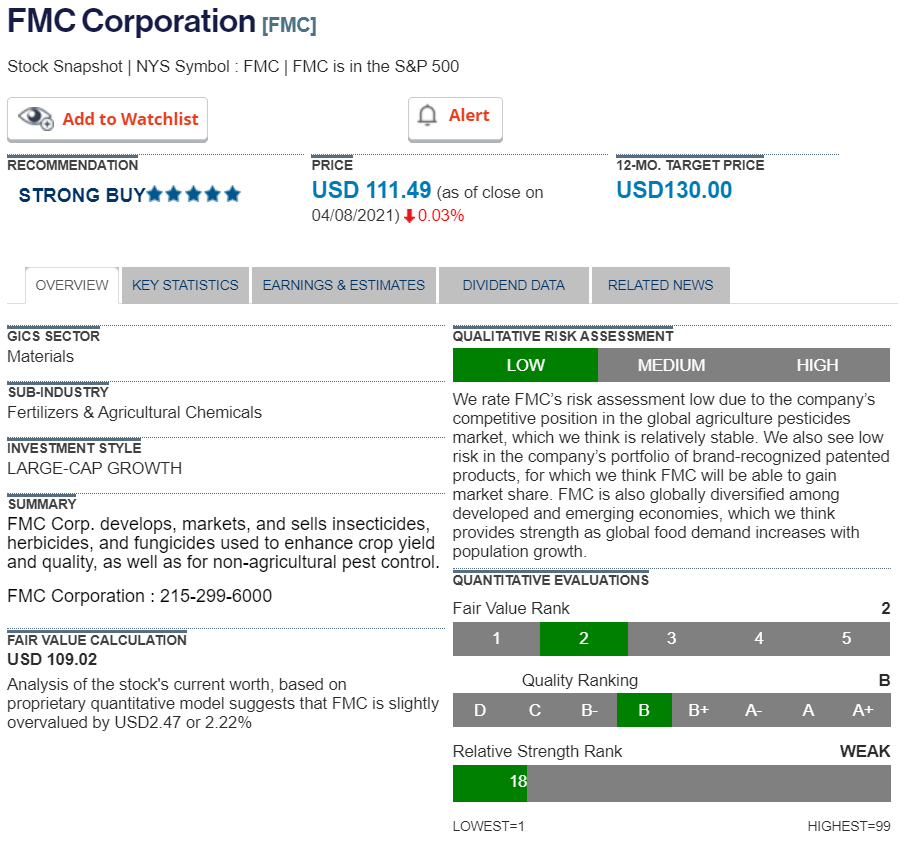907x854 pixels.
Task: Click the USD130.00 target price
Action: [x=674, y=190]
